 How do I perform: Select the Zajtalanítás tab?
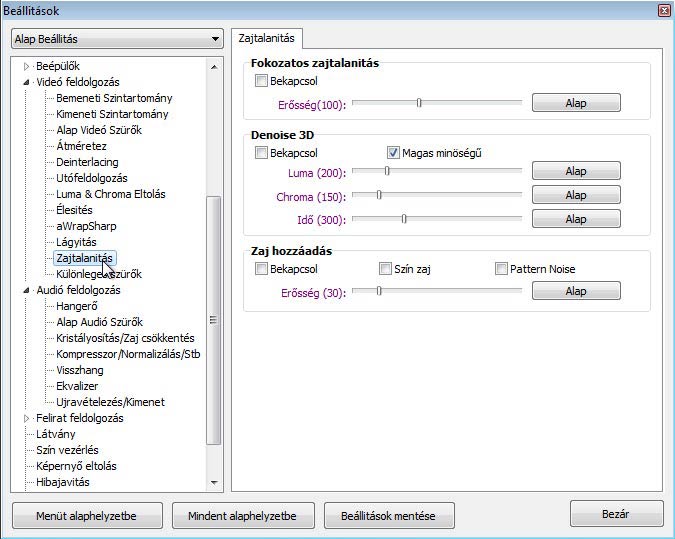(x=266, y=39)
